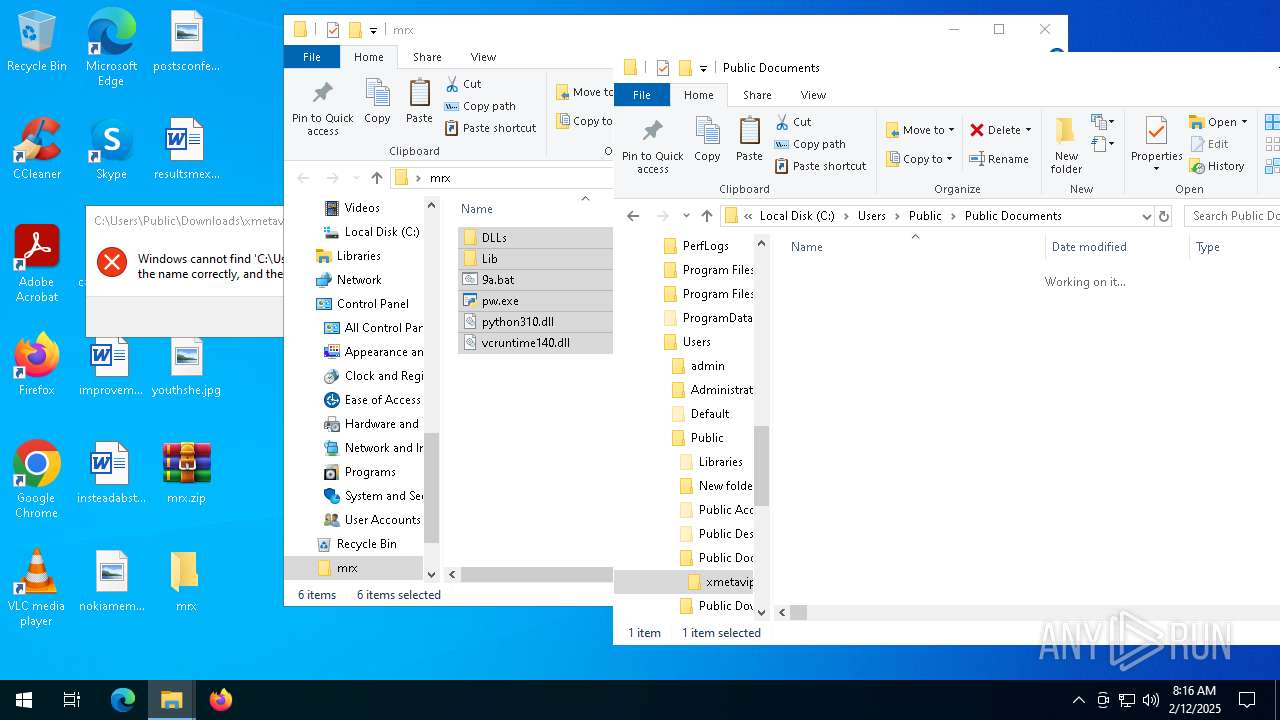Click Rename in Public Documents ribbon
This screenshot has width=1280, height=720.
[999, 159]
